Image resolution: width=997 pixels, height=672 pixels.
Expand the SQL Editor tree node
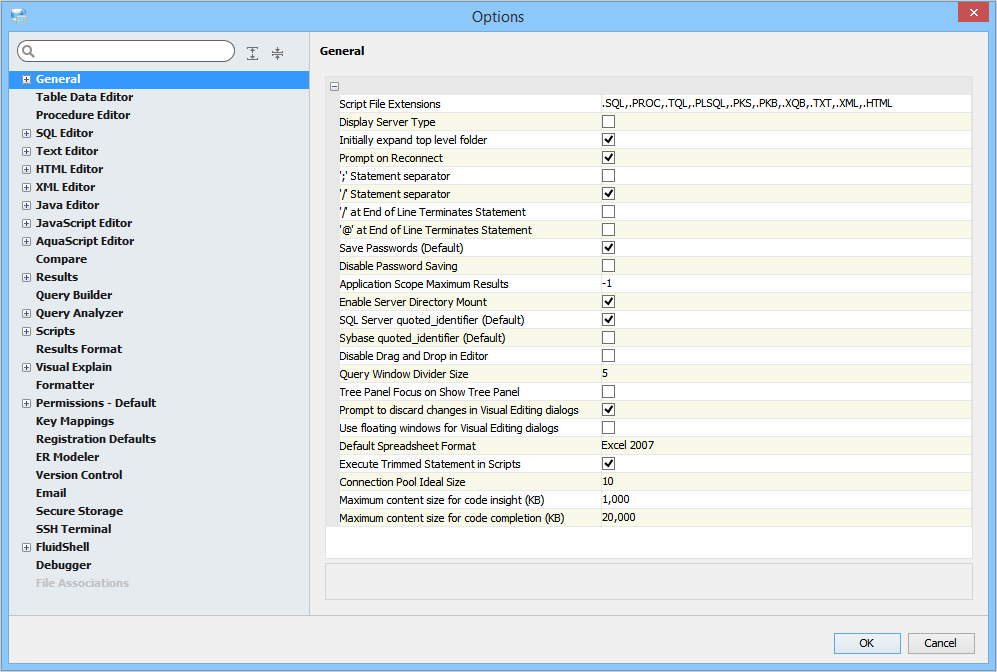(x=26, y=133)
